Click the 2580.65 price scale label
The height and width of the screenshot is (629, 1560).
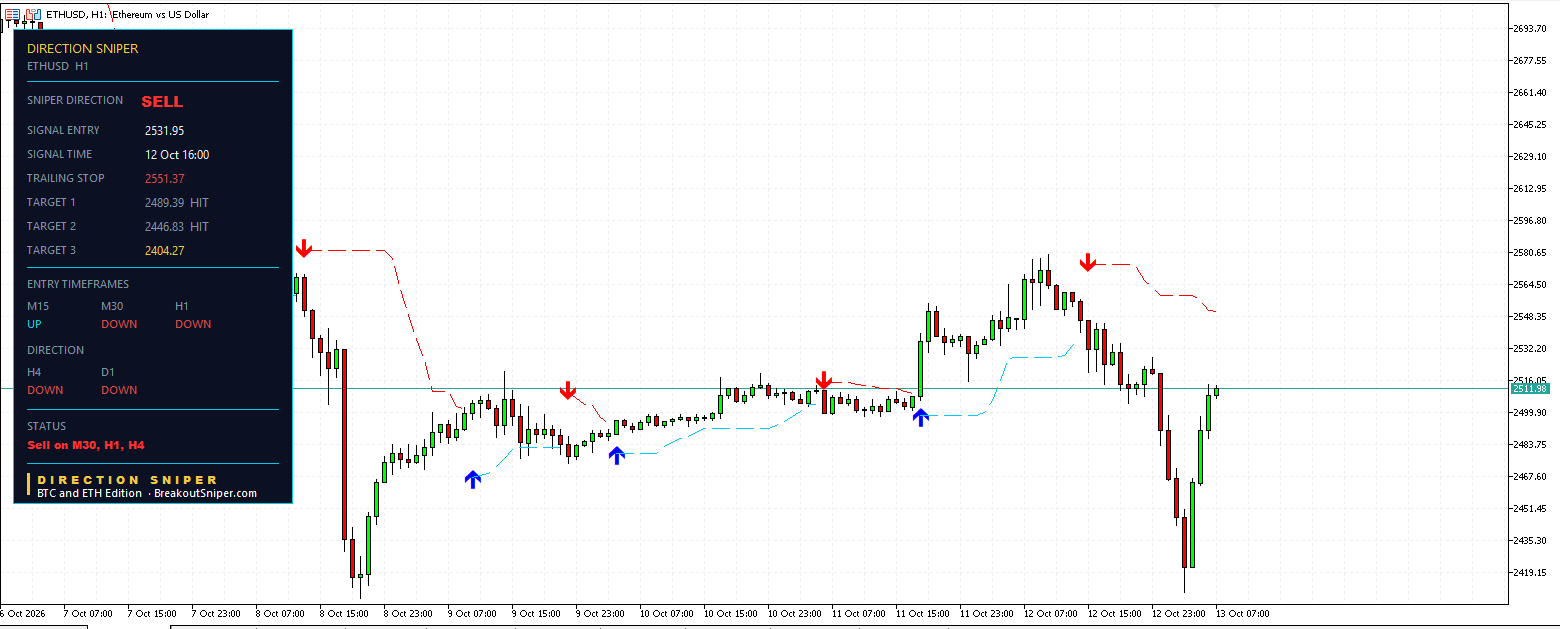point(1531,252)
